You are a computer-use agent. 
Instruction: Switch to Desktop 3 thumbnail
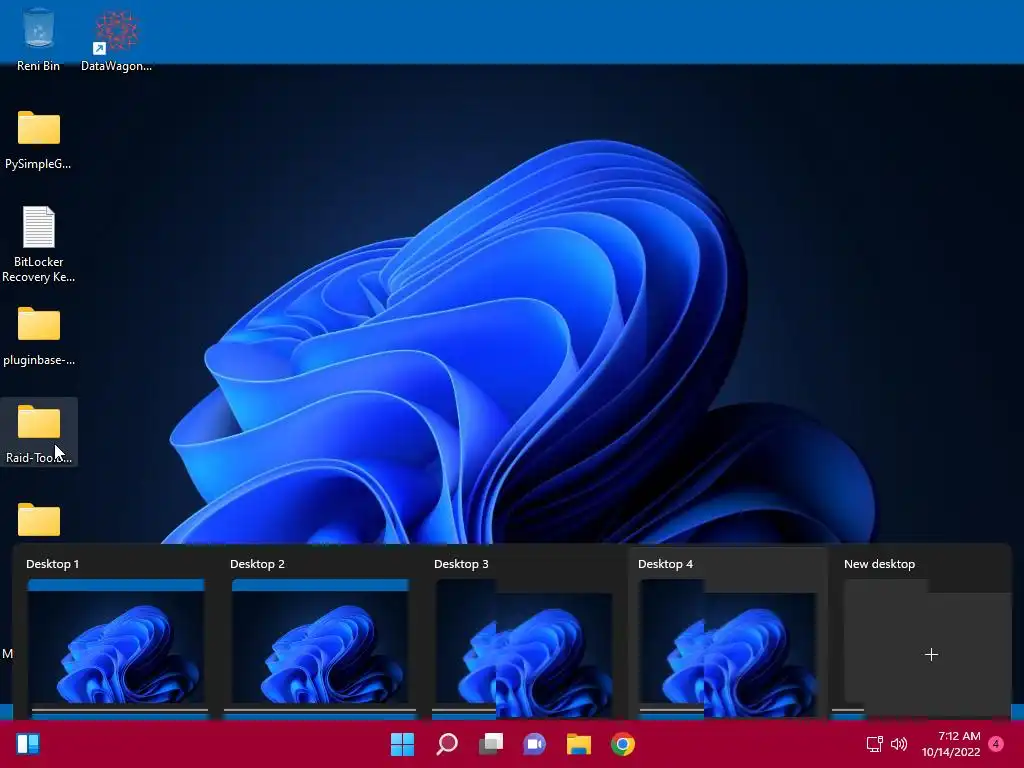pos(524,647)
